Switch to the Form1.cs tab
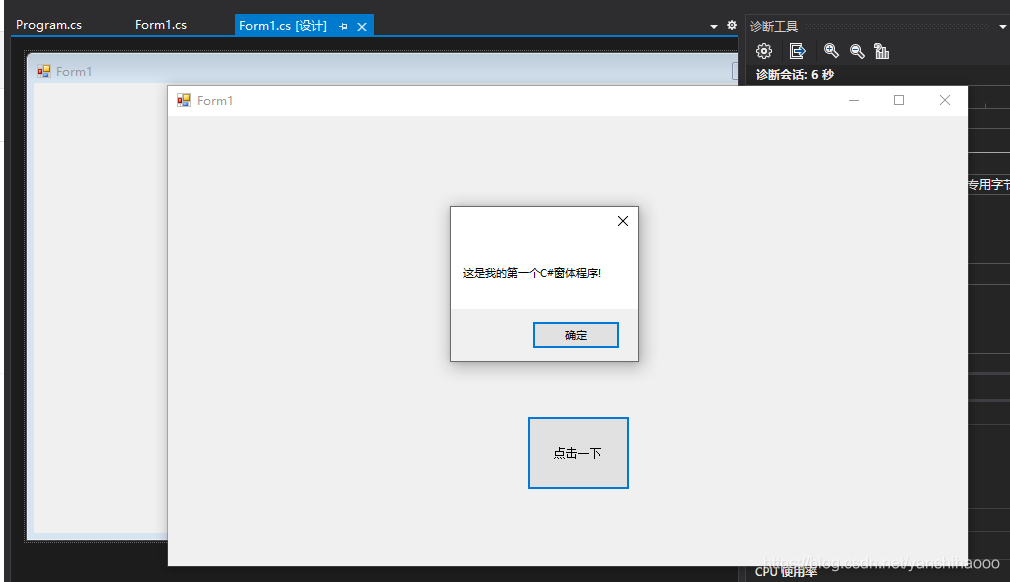Screen dimensions: 1010x582 point(160,24)
